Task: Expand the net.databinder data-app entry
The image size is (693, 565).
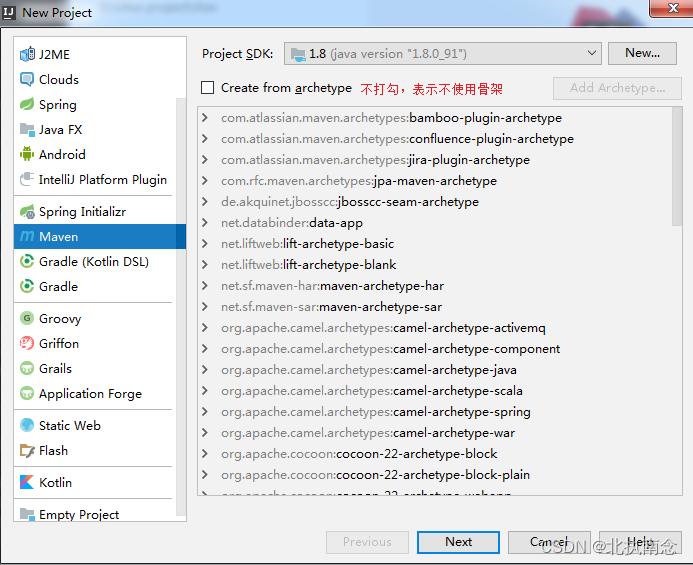Action: pos(205,223)
